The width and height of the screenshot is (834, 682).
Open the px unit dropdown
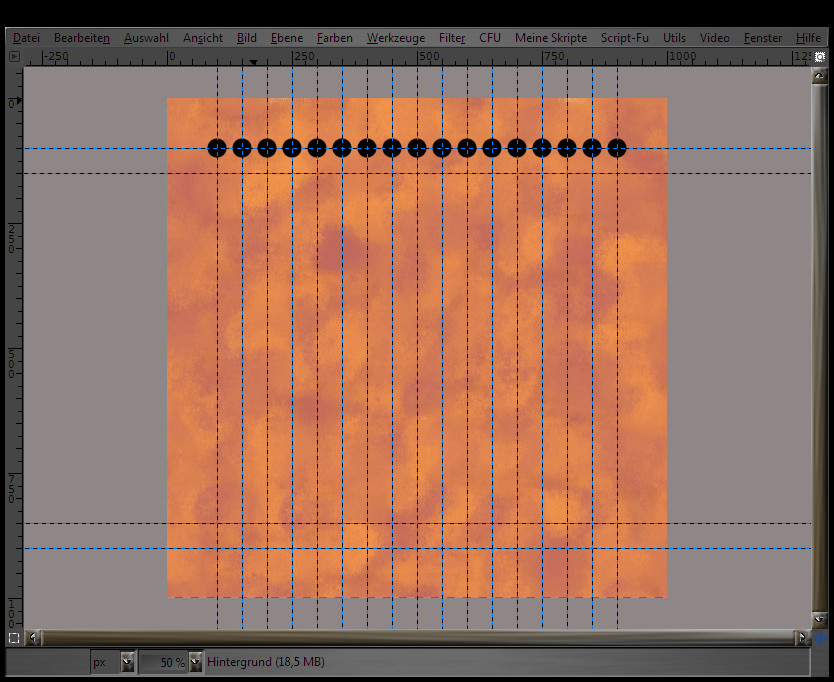click(x=127, y=662)
